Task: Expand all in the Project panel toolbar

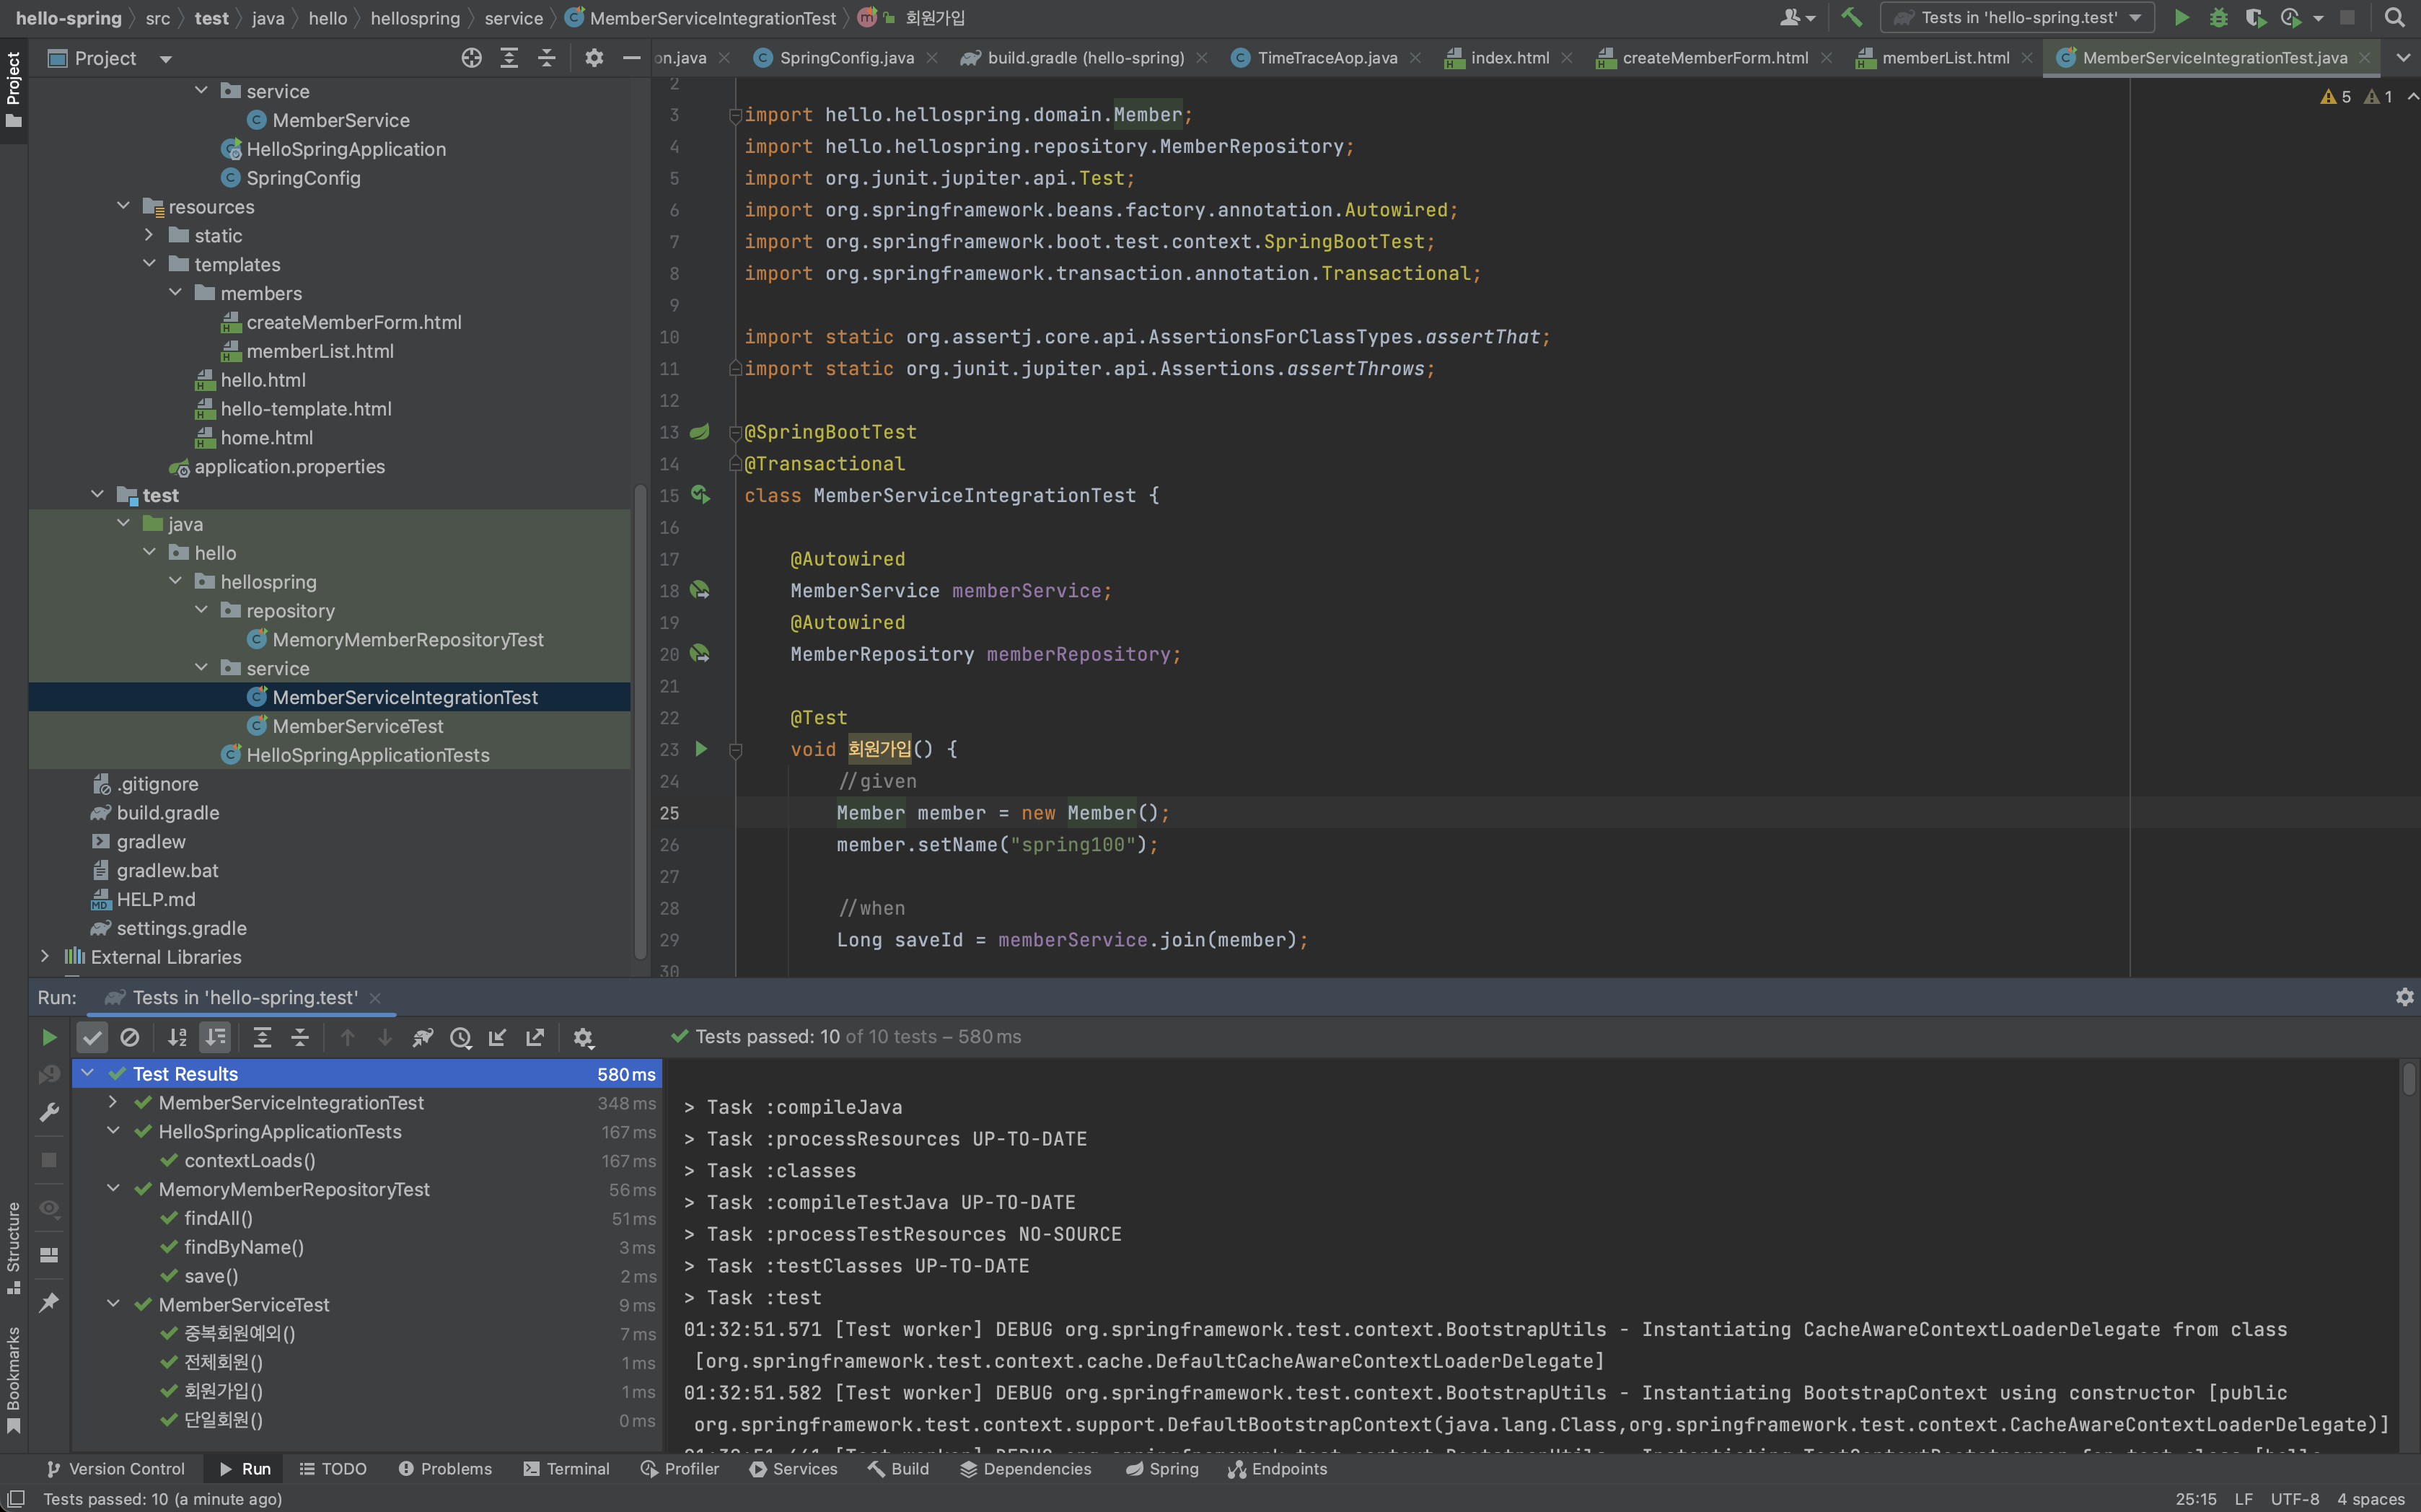Action: [x=509, y=58]
